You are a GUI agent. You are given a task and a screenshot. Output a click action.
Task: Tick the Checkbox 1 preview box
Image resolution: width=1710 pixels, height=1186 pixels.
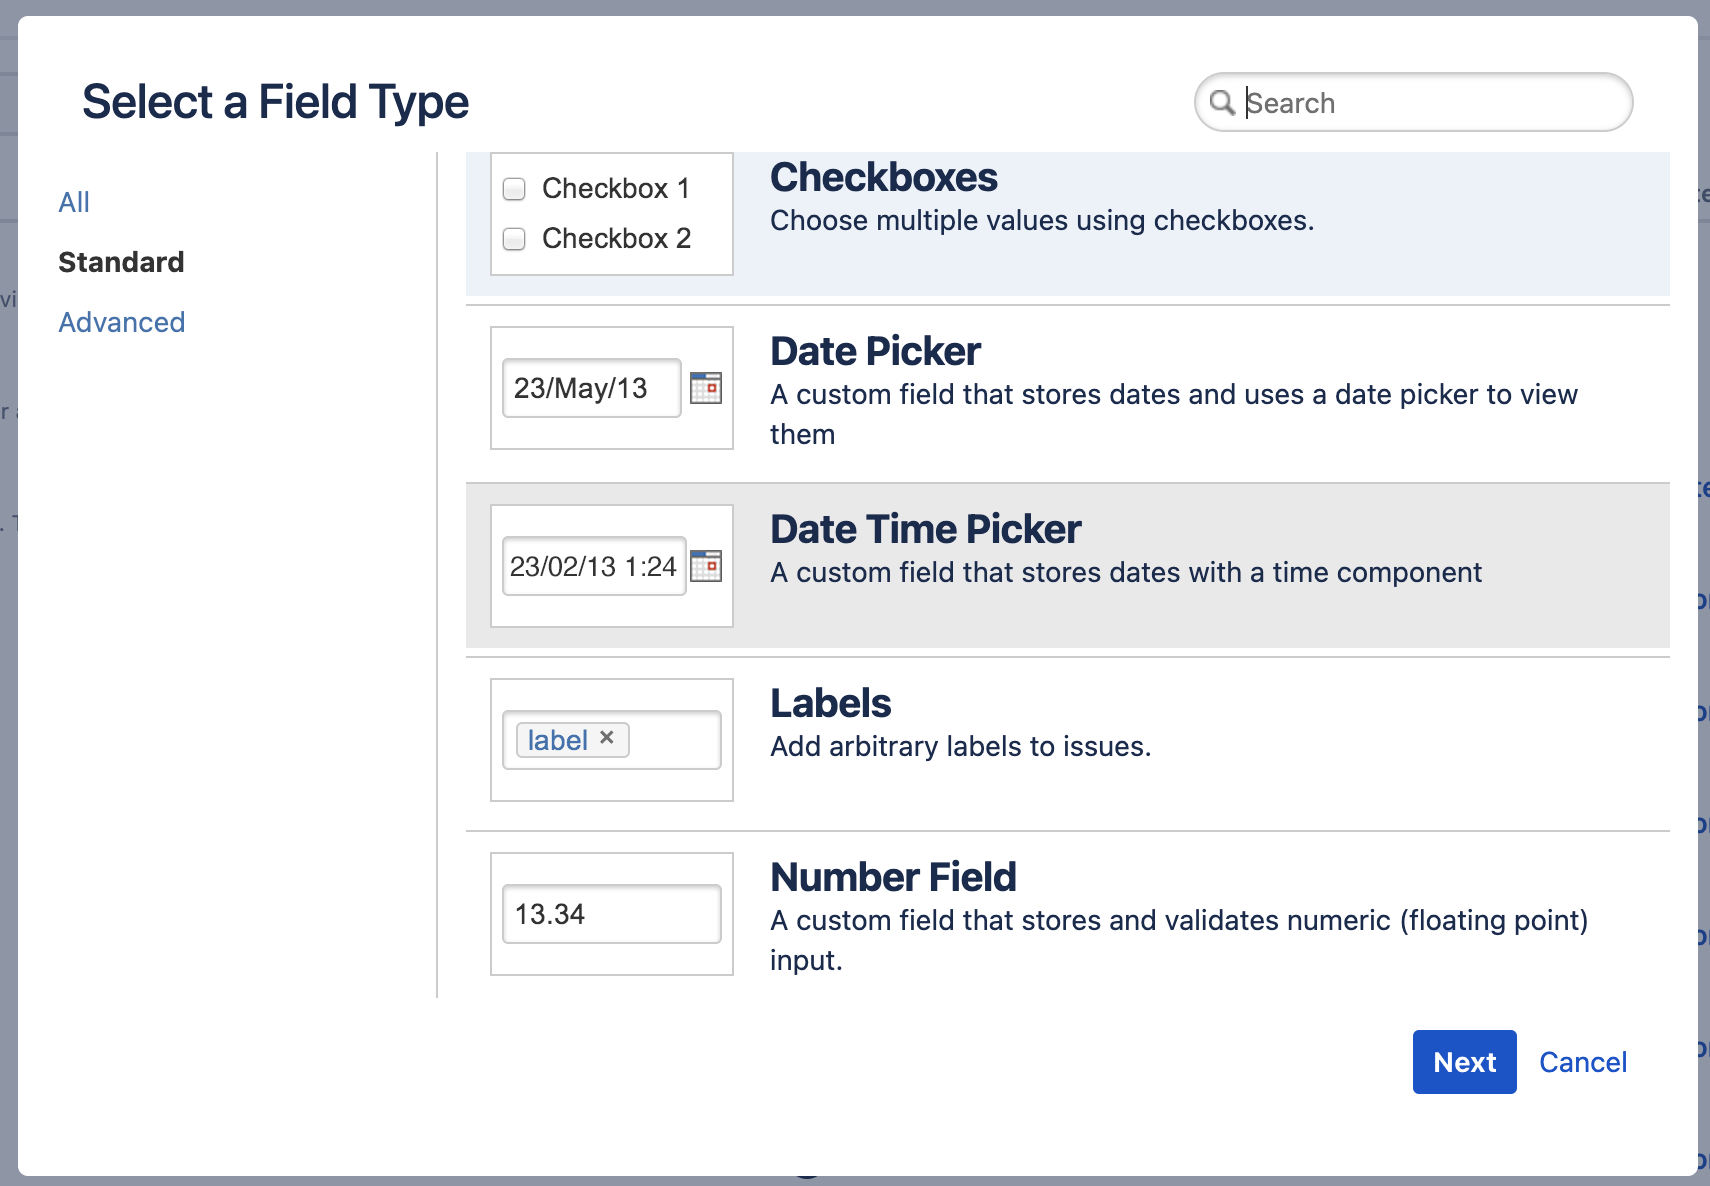pos(514,189)
